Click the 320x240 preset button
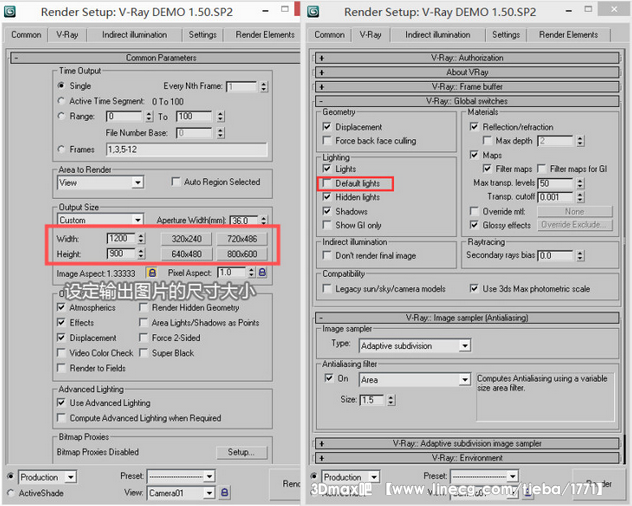Screen dimensions: 632x506 186,239
